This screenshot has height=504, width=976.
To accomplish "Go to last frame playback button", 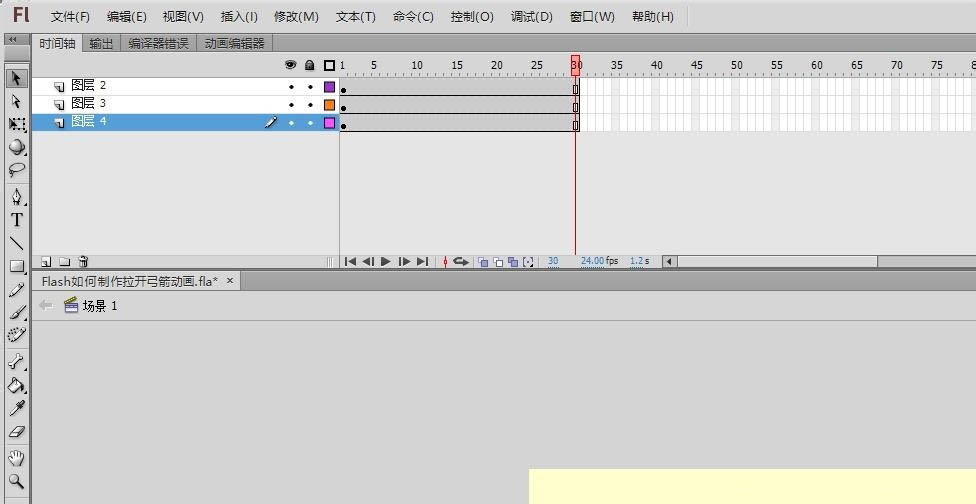I will tap(423, 261).
